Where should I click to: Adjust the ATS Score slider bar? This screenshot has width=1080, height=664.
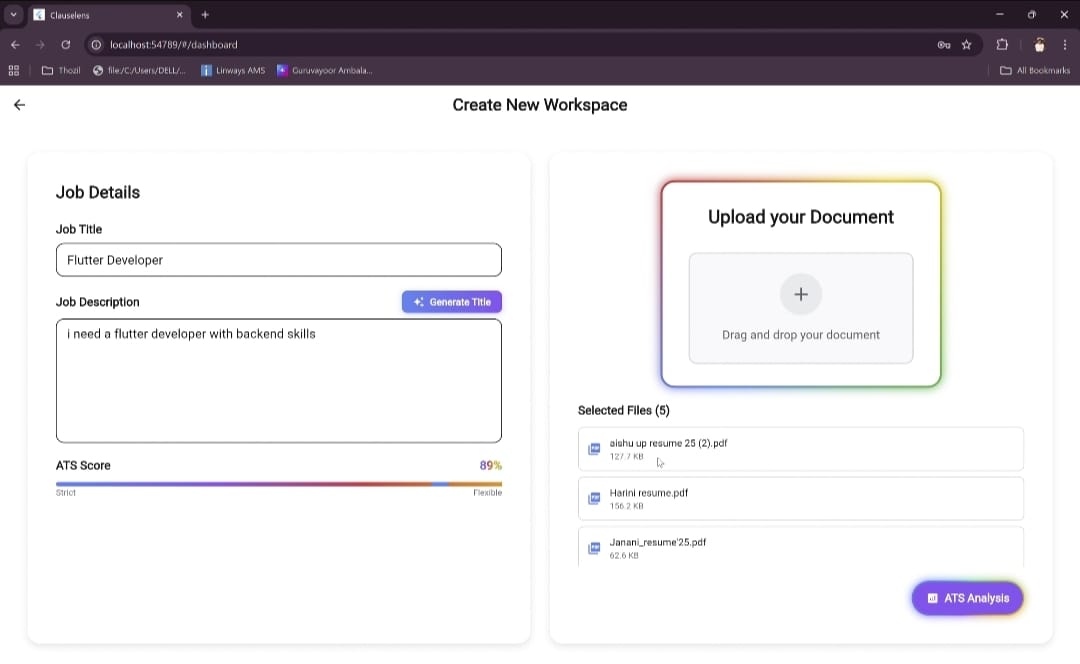click(x=279, y=484)
